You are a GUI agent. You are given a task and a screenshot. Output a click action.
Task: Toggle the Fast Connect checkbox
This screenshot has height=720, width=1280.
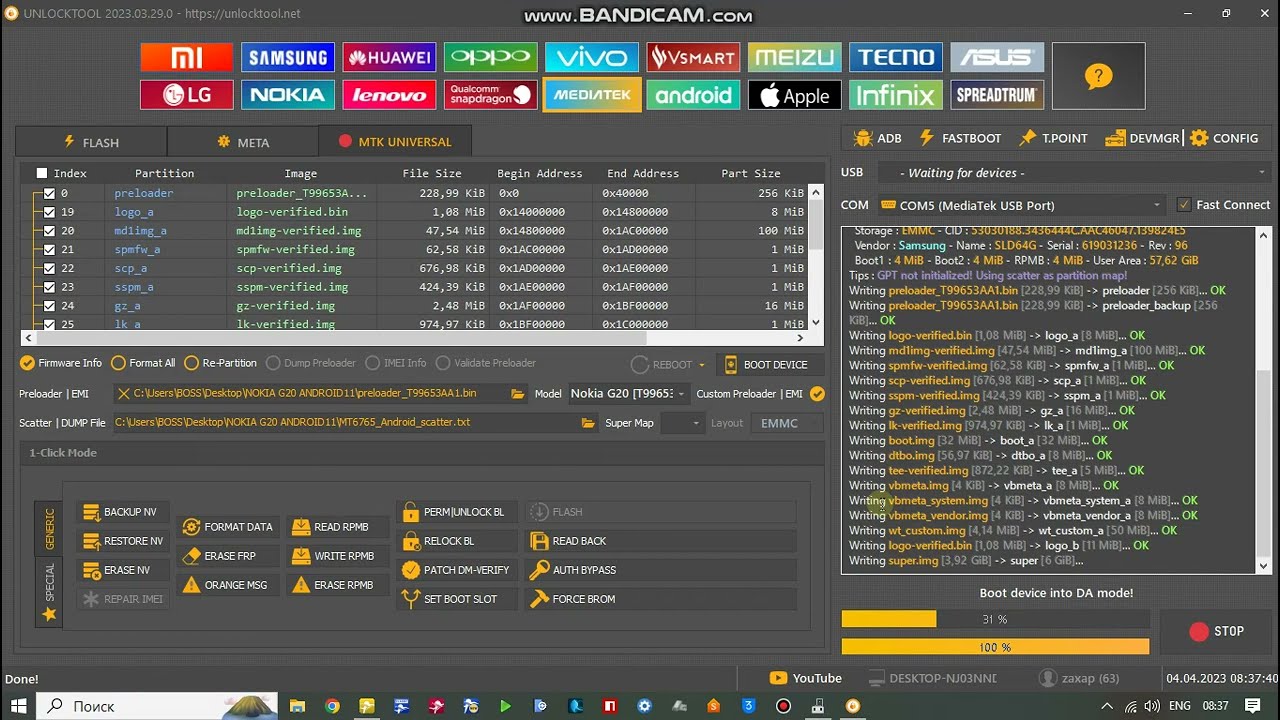coord(1185,205)
